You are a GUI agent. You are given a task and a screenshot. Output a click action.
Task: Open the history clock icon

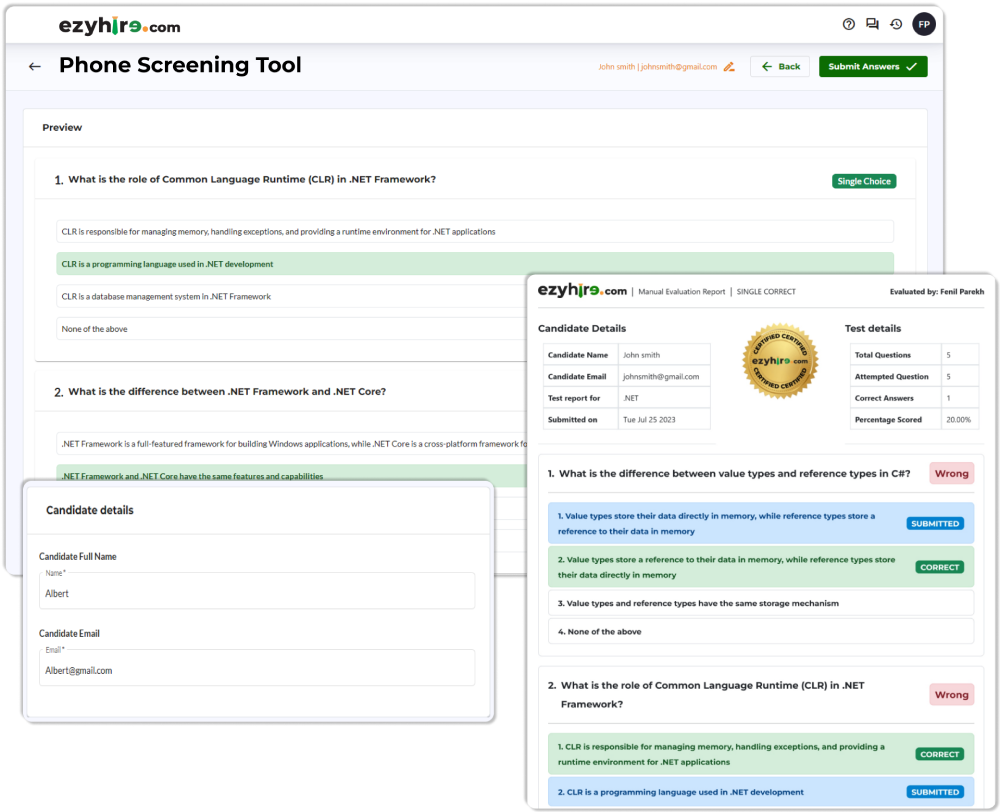click(x=896, y=24)
